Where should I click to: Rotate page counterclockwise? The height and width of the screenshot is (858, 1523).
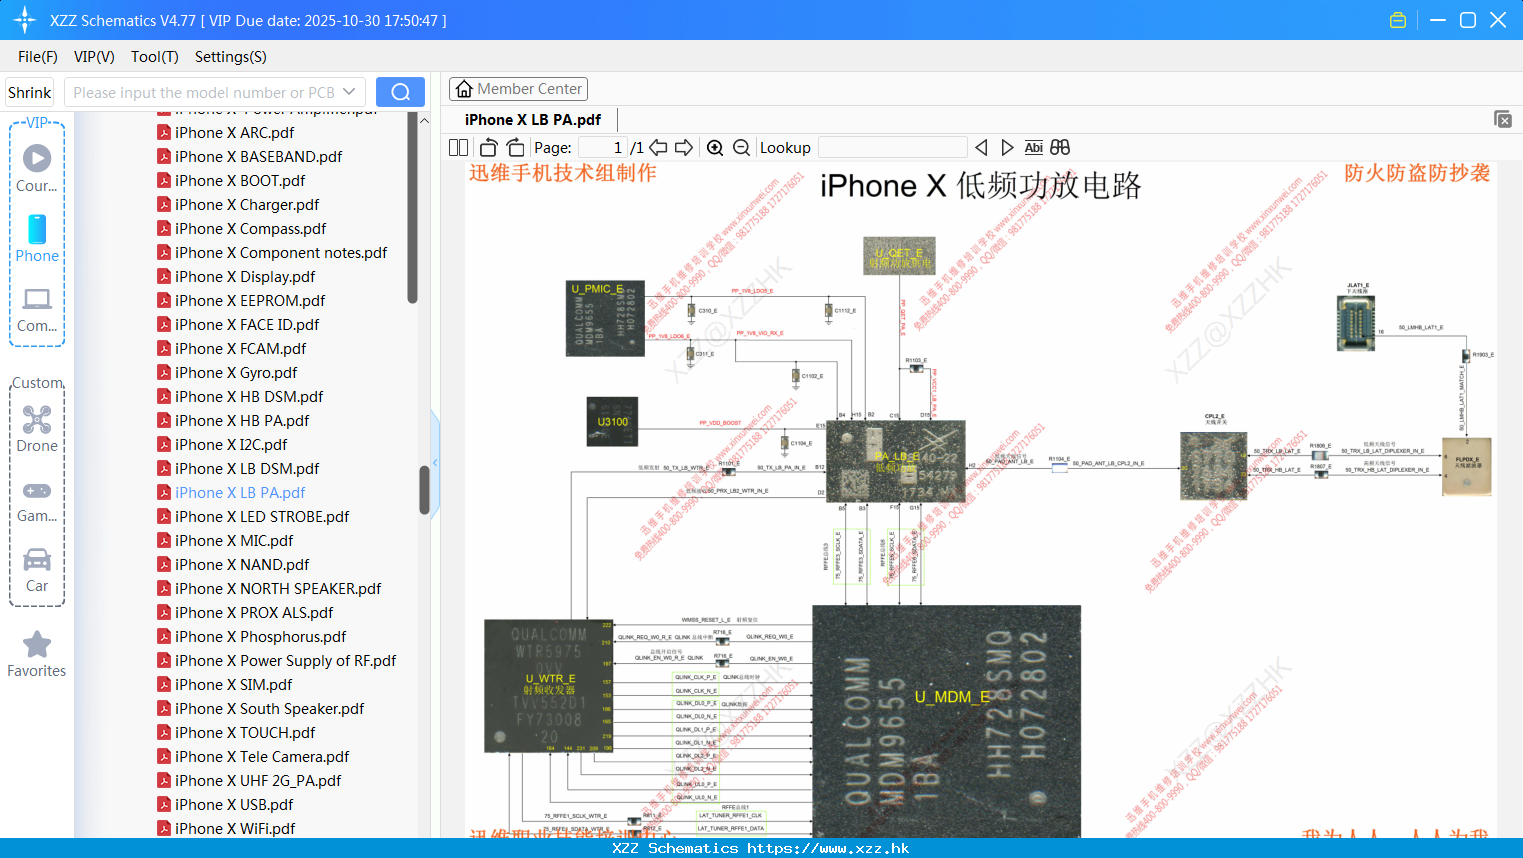tap(488, 147)
